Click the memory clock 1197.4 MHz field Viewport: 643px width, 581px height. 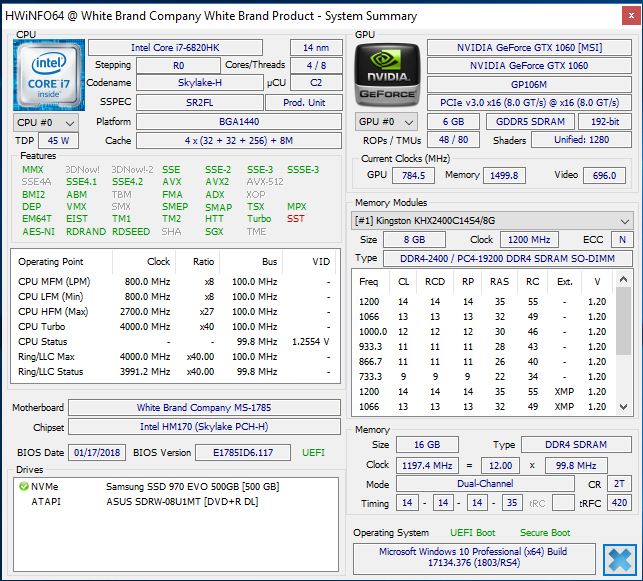427,466
